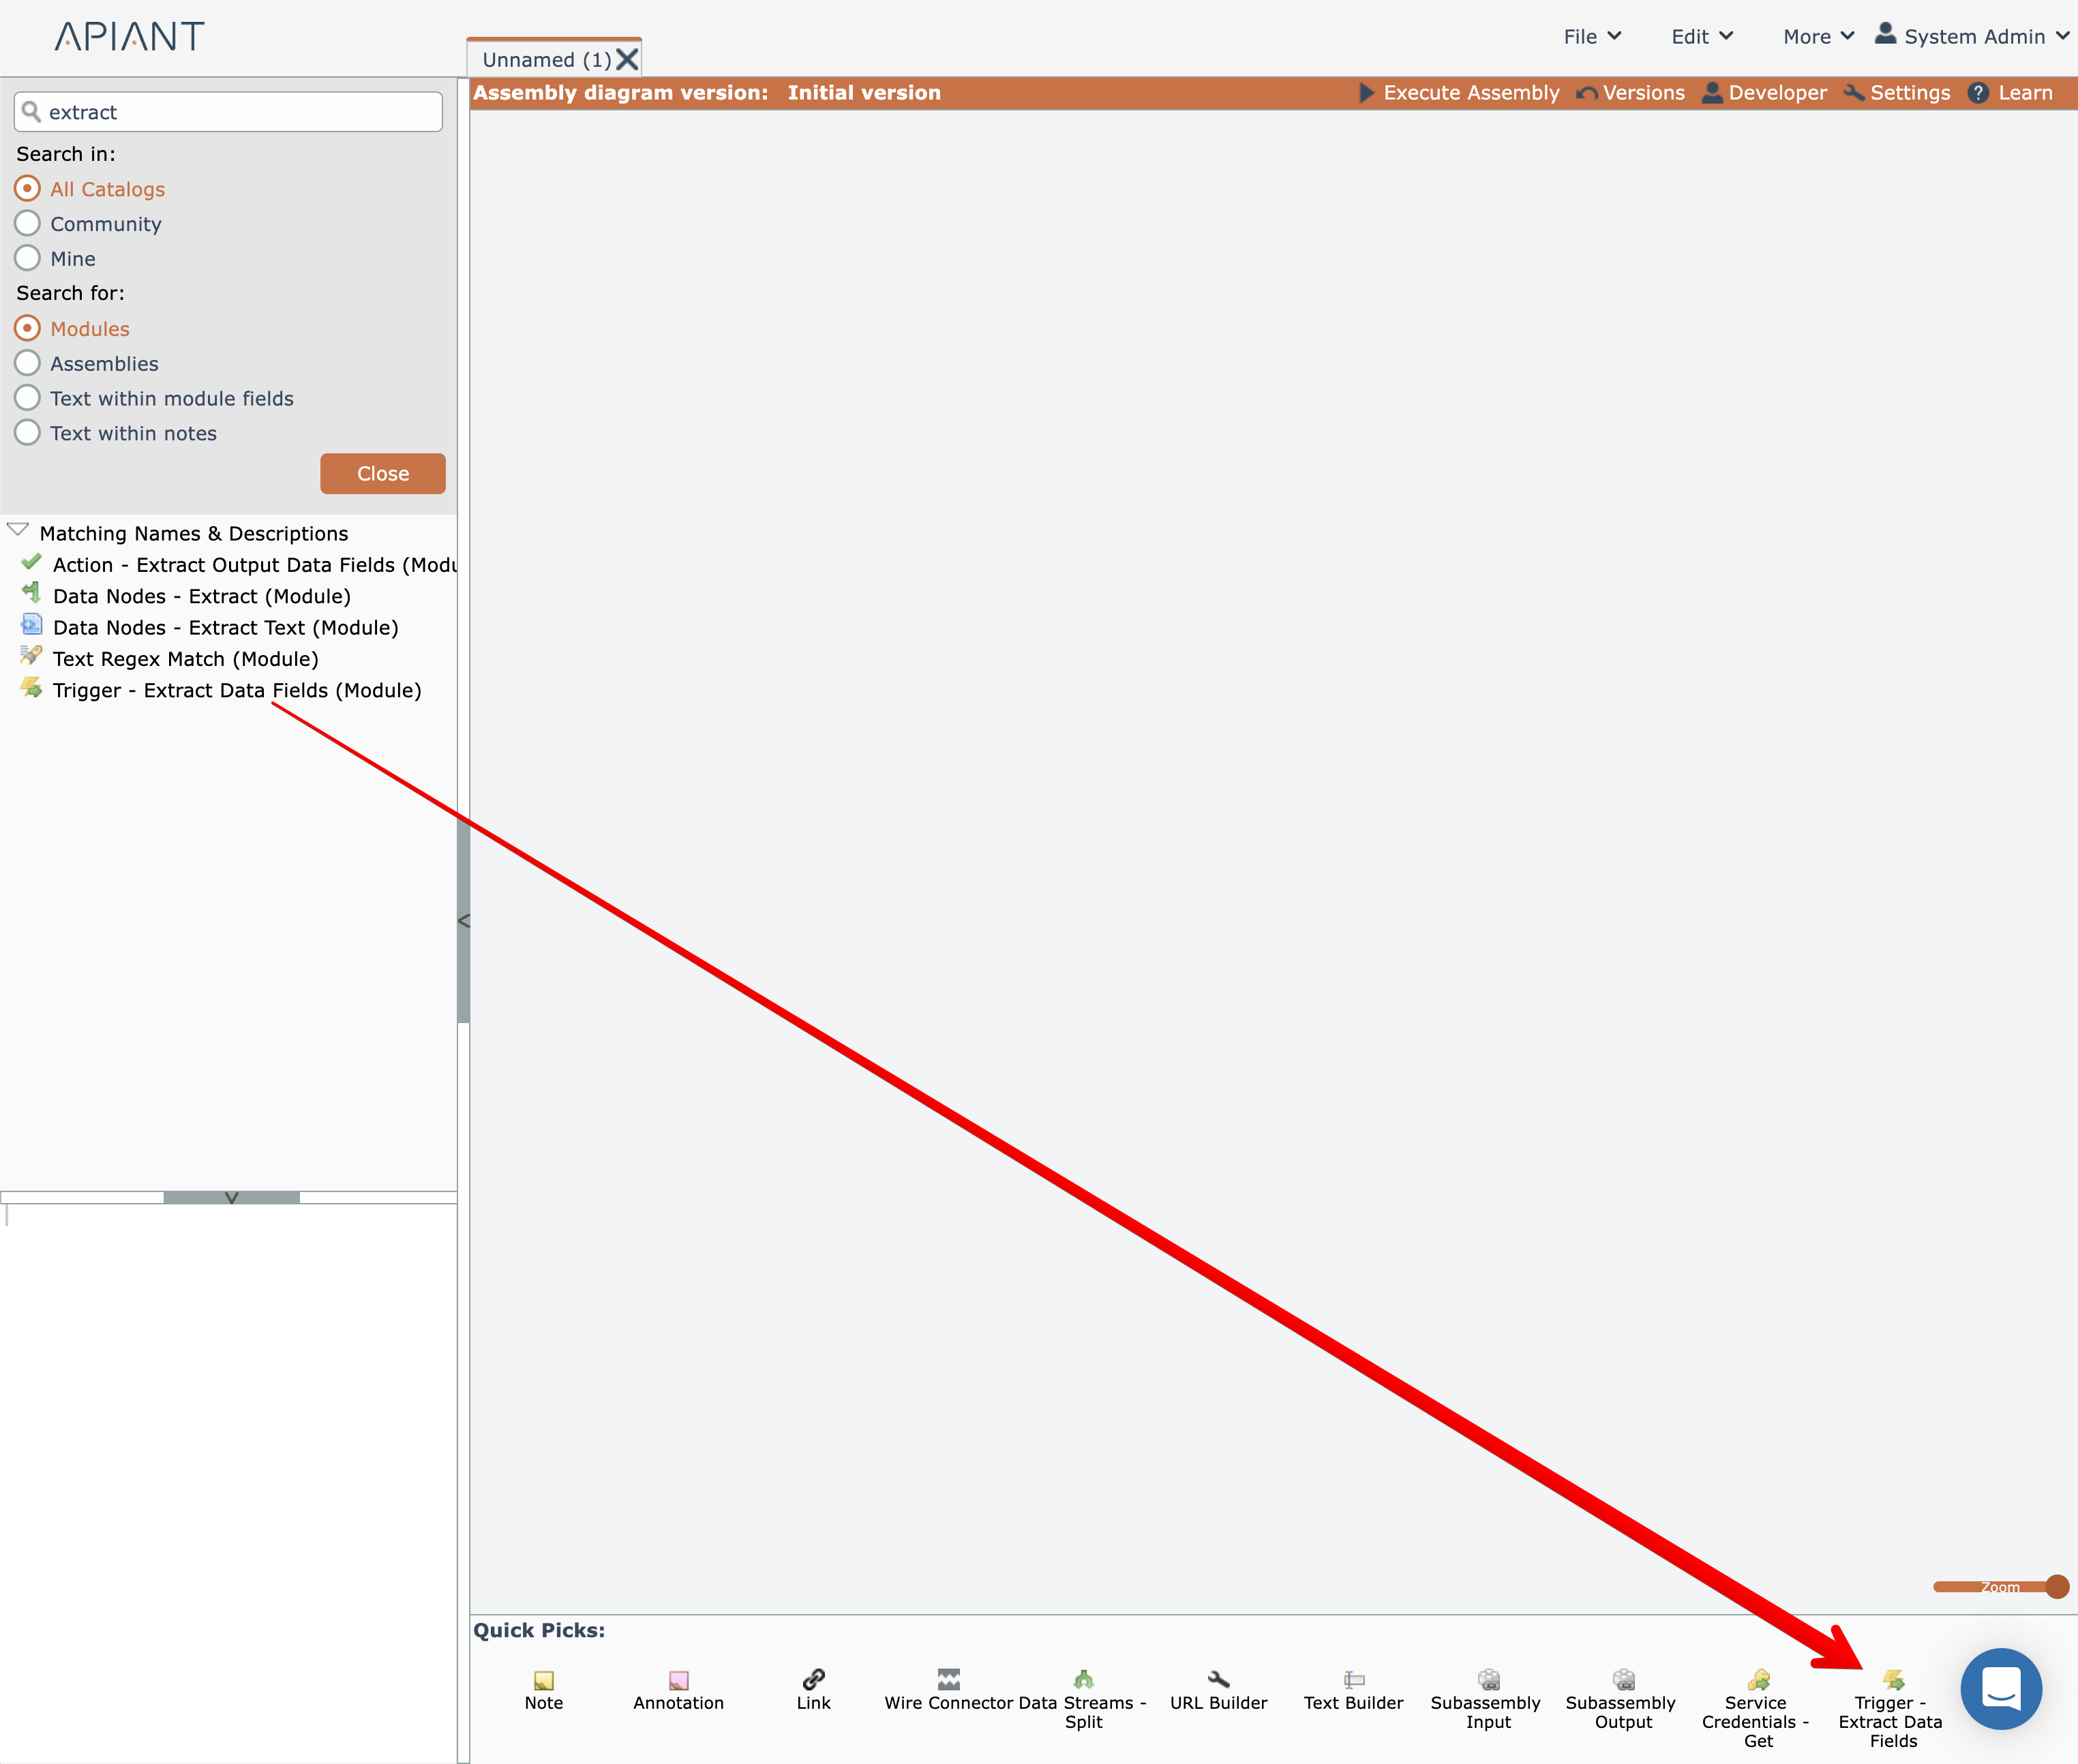Click the Subassembly Input icon
2078x1764 pixels.
click(1488, 1679)
